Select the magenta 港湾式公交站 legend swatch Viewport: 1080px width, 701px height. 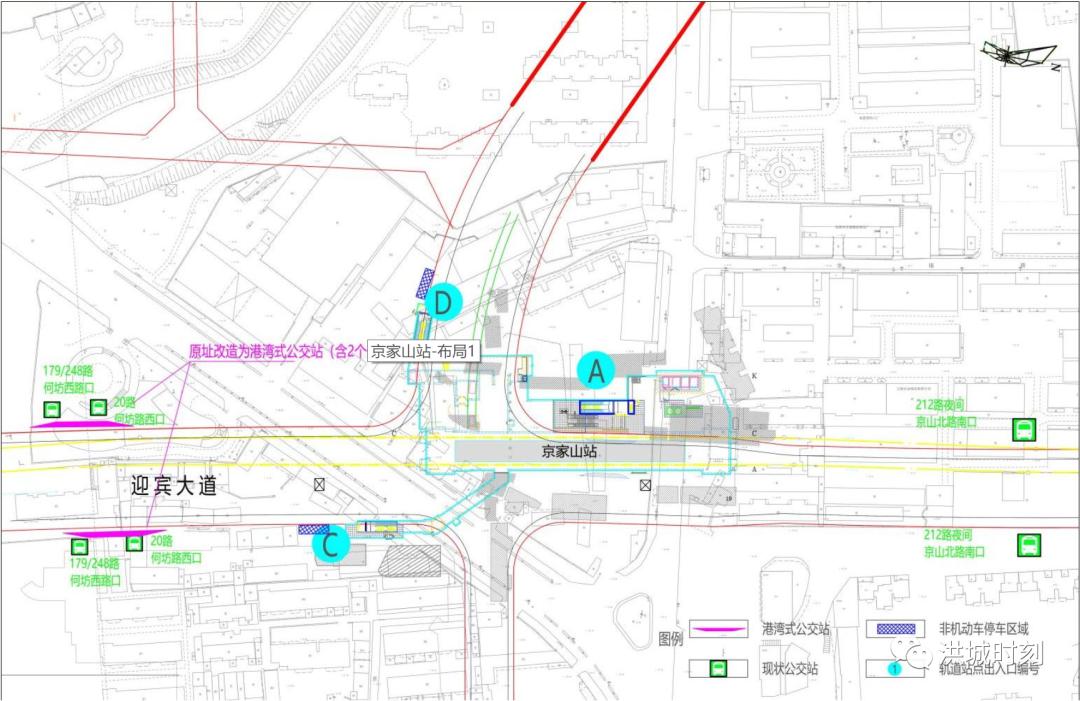[719, 629]
